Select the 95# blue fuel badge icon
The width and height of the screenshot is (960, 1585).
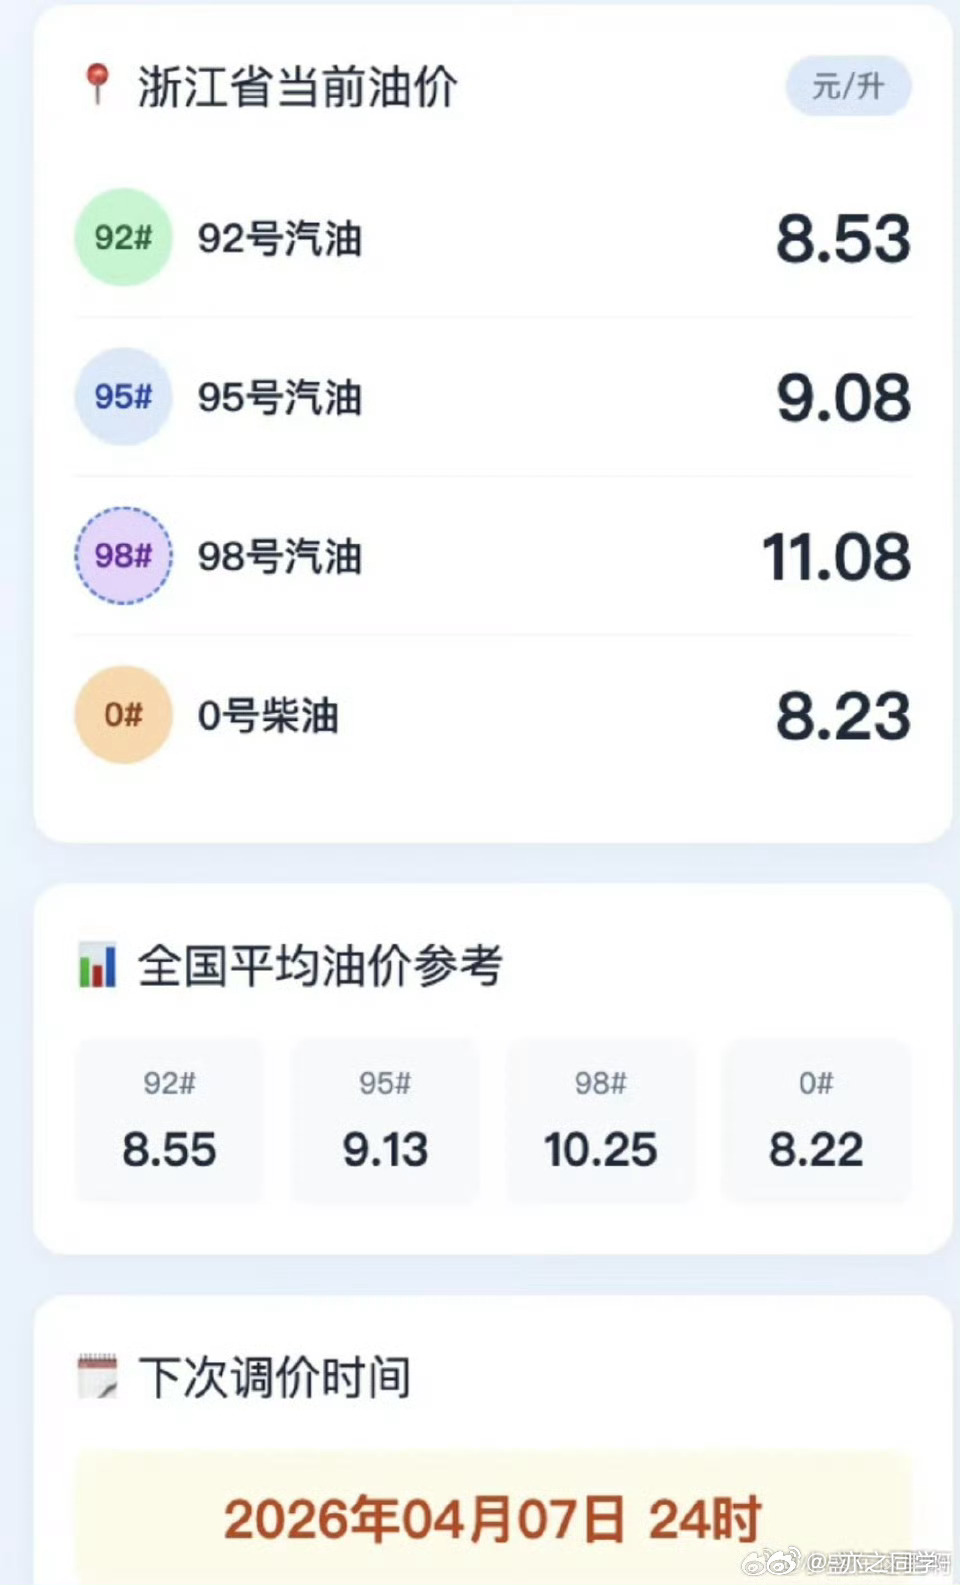click(122, 397)
